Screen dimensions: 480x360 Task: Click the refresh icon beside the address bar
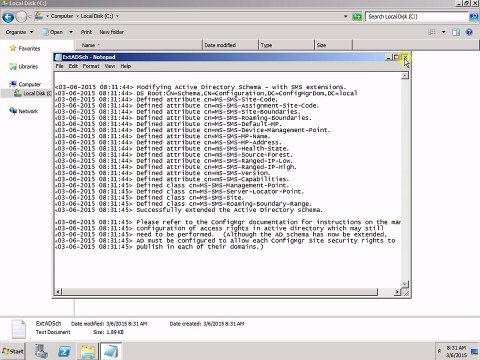tap(357, 16)
